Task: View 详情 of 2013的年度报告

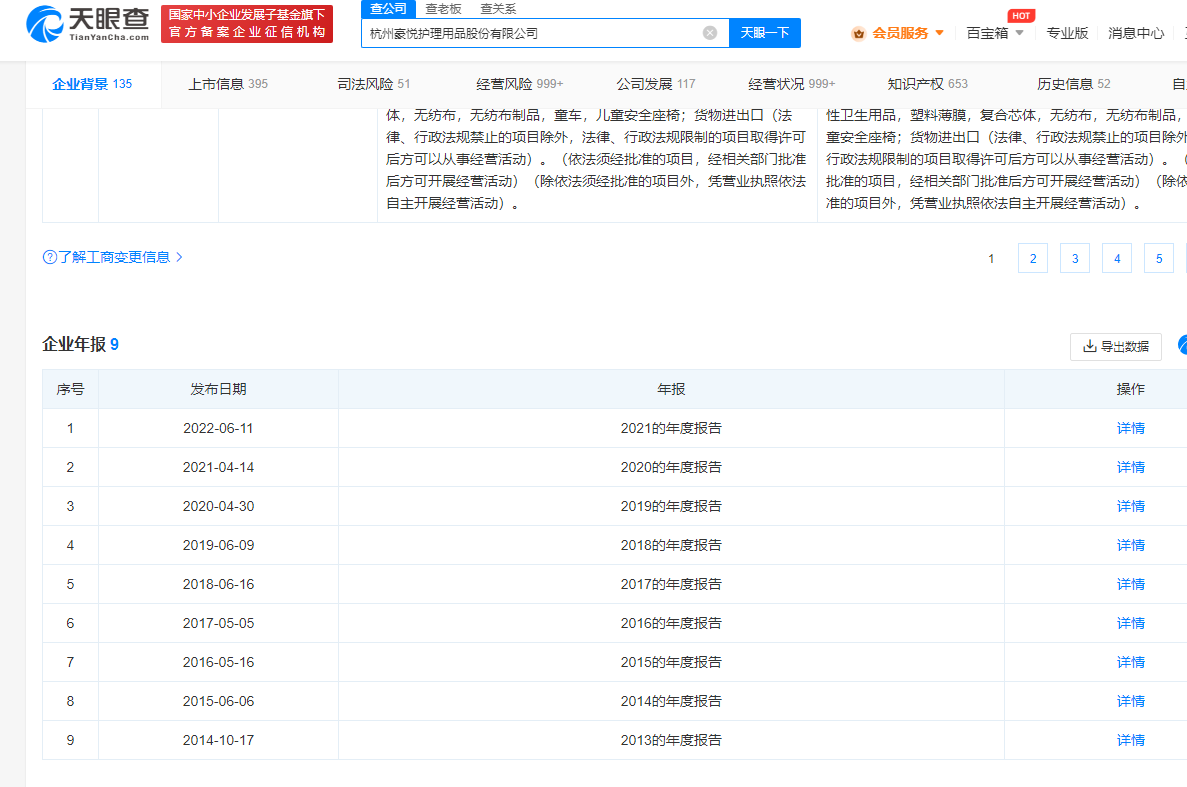Action: click(x=1130, y=740)
